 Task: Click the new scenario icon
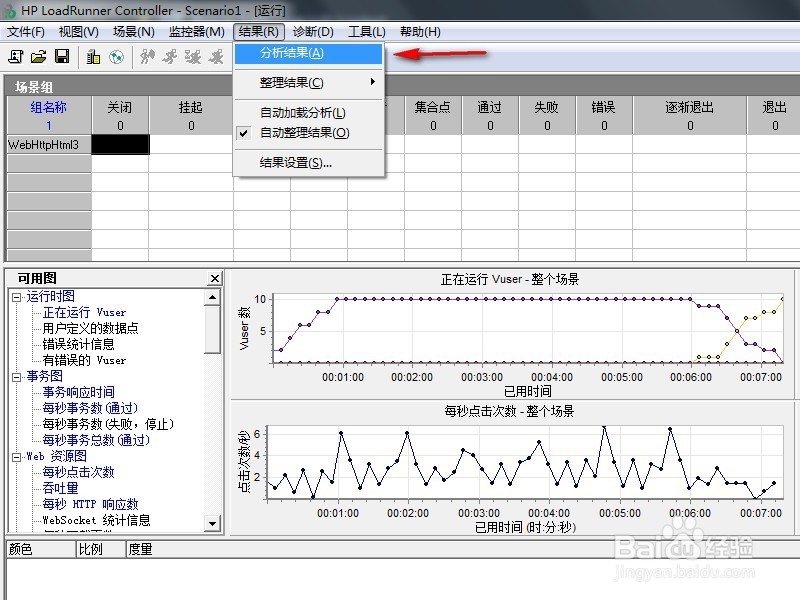click(x=16, y=57)
